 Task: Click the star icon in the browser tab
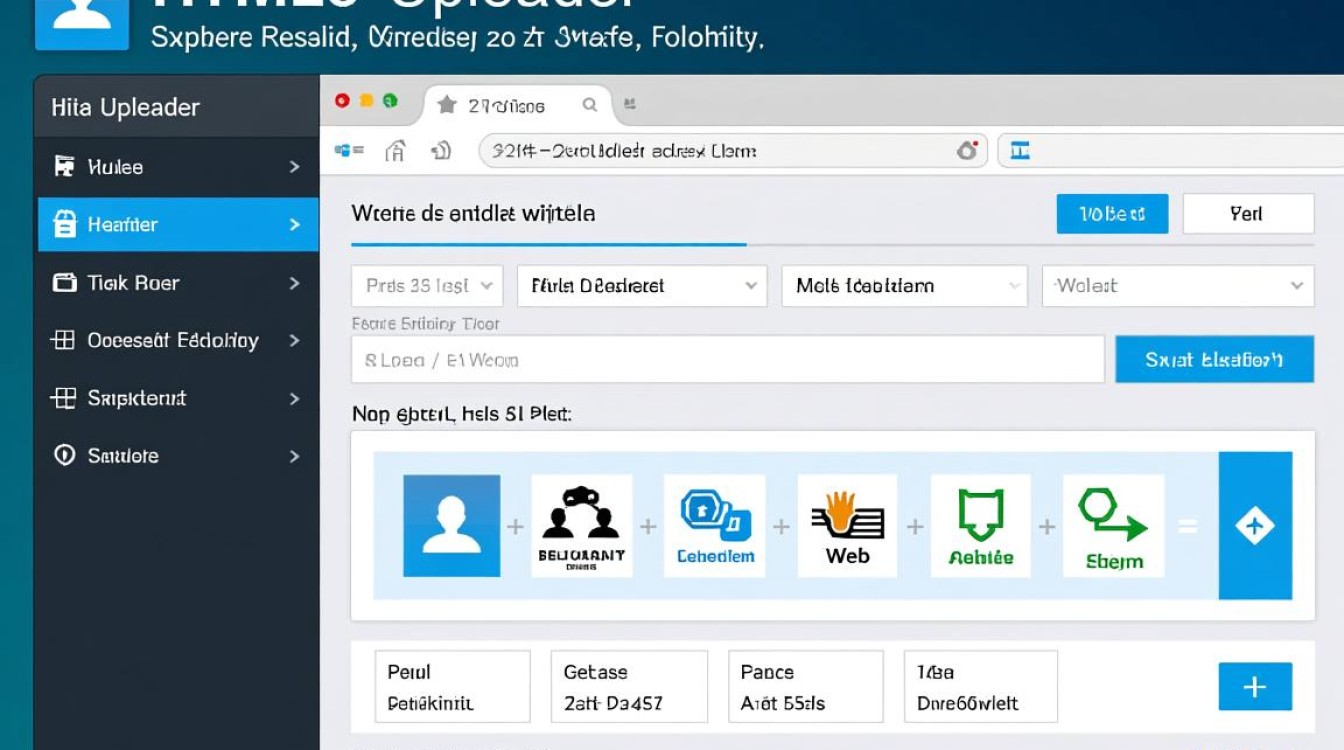447,105
